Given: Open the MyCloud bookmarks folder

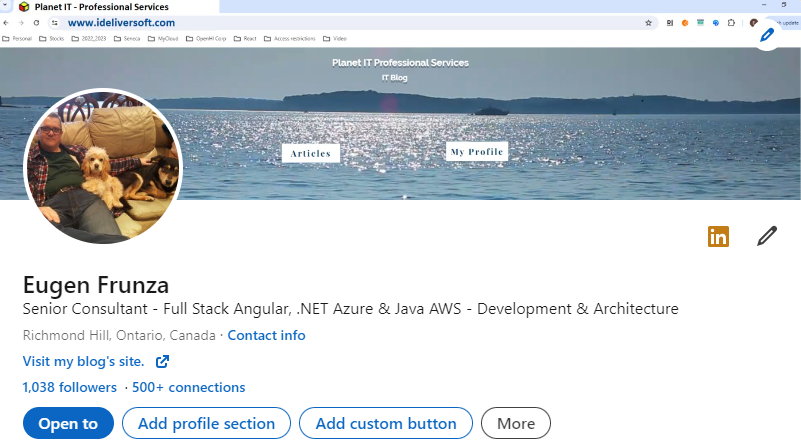Looking at the screenshot, I should 163,39.
